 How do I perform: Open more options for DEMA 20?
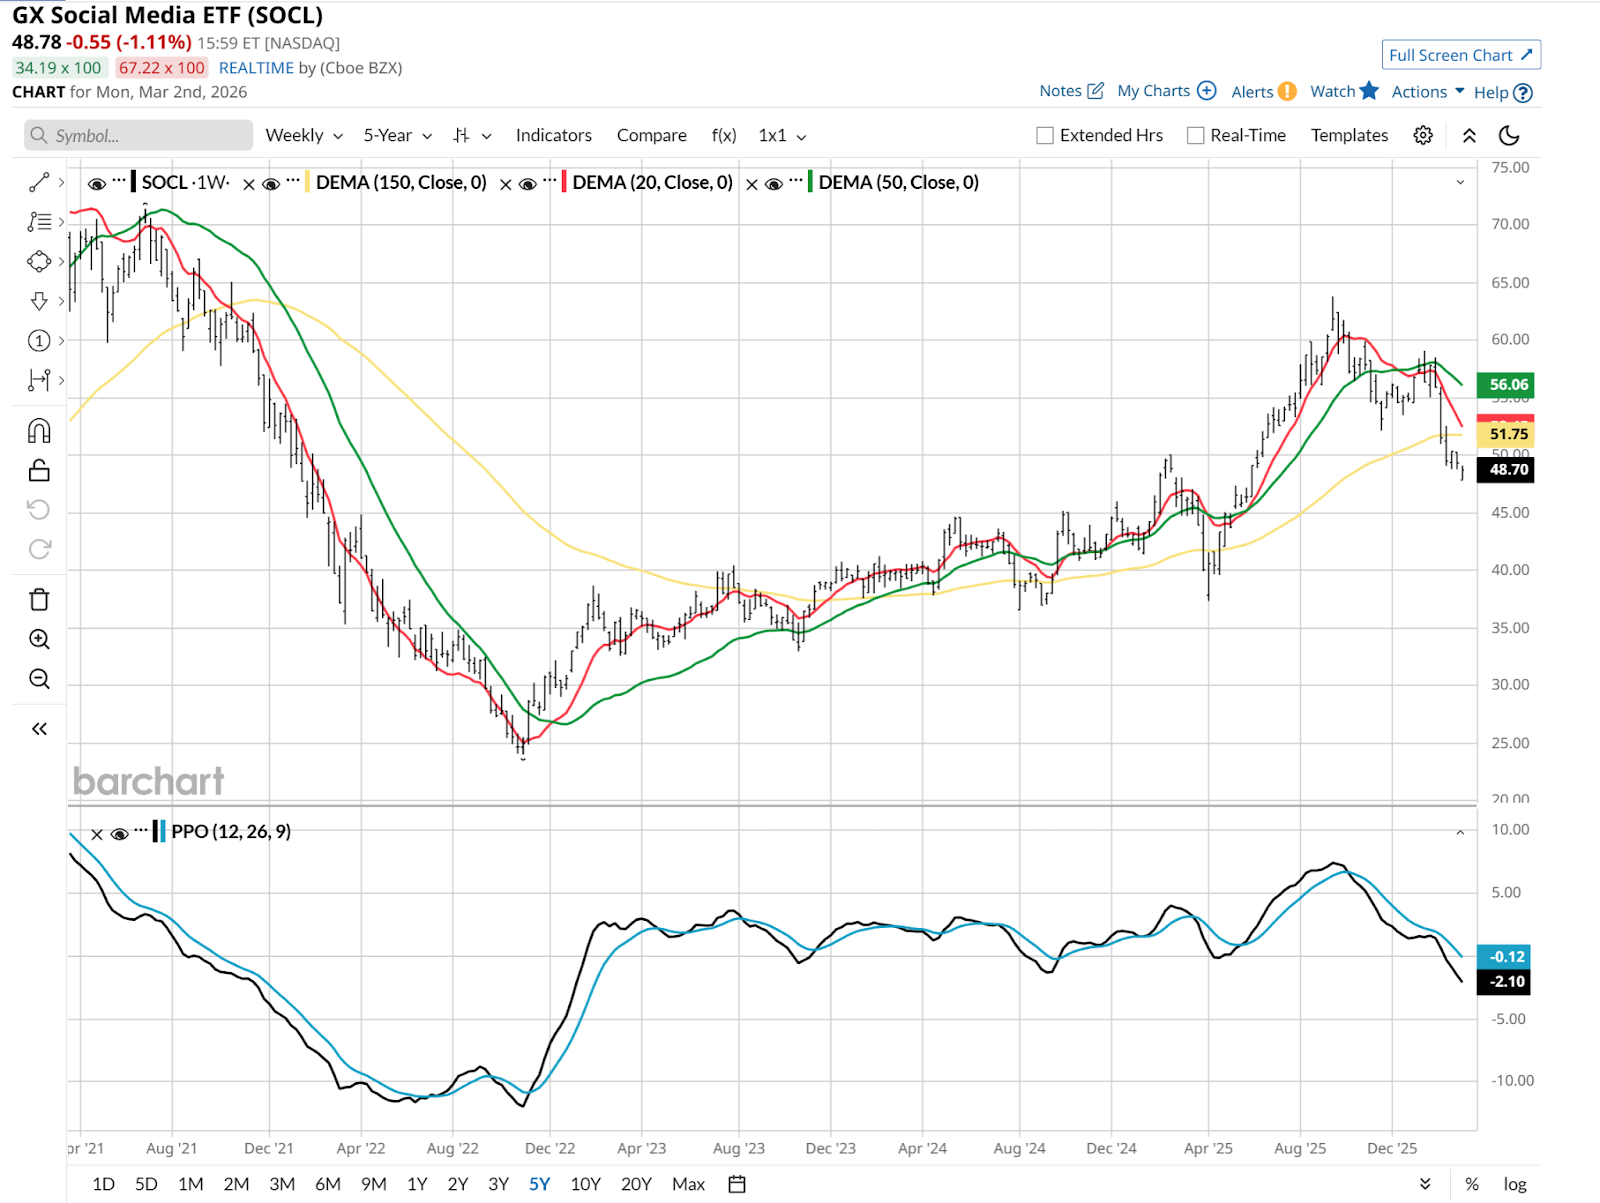pyautogui.click(x=550, y=182)
